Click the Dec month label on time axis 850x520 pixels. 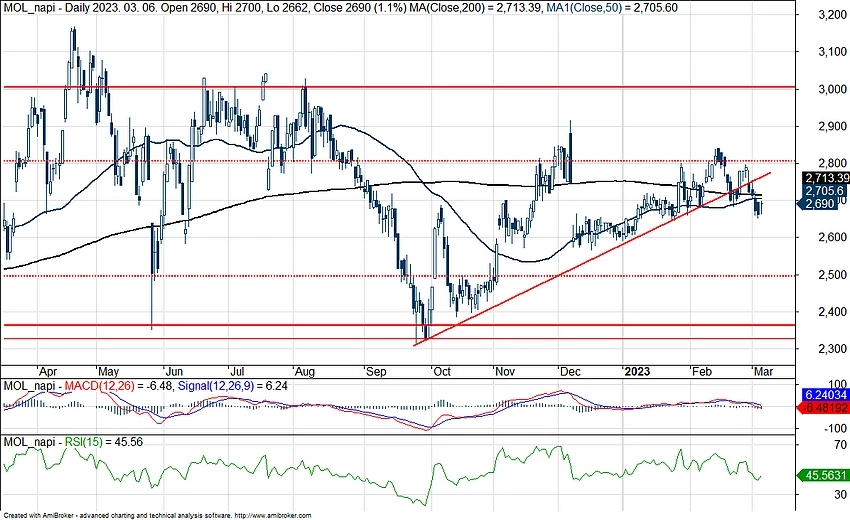click(x=570, y=372)
